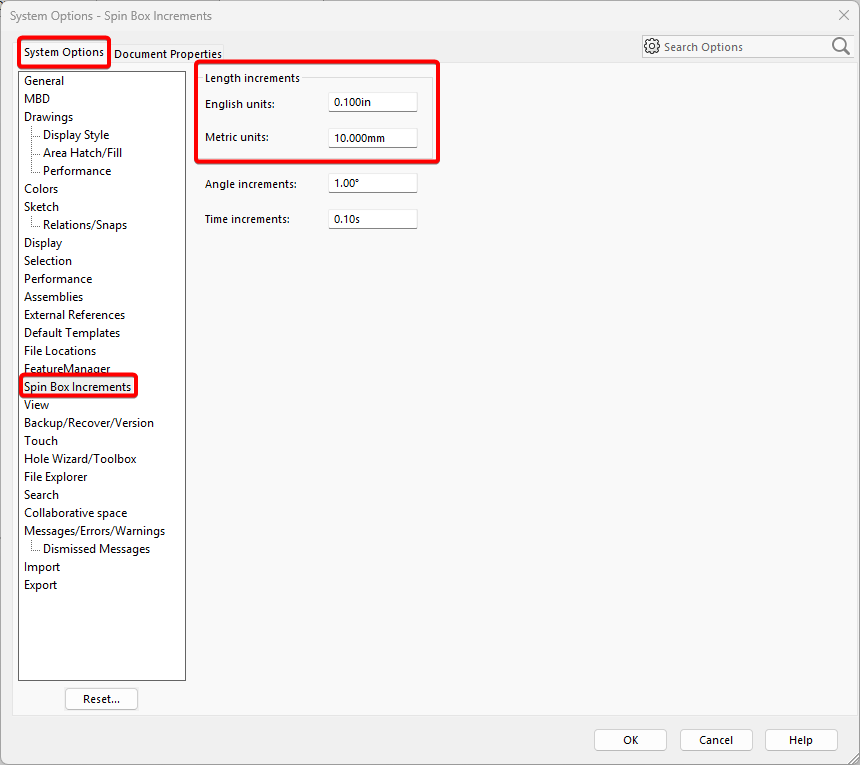860x765 pixels.
Task: Open the View options category
Action: [x=36, y=405]
